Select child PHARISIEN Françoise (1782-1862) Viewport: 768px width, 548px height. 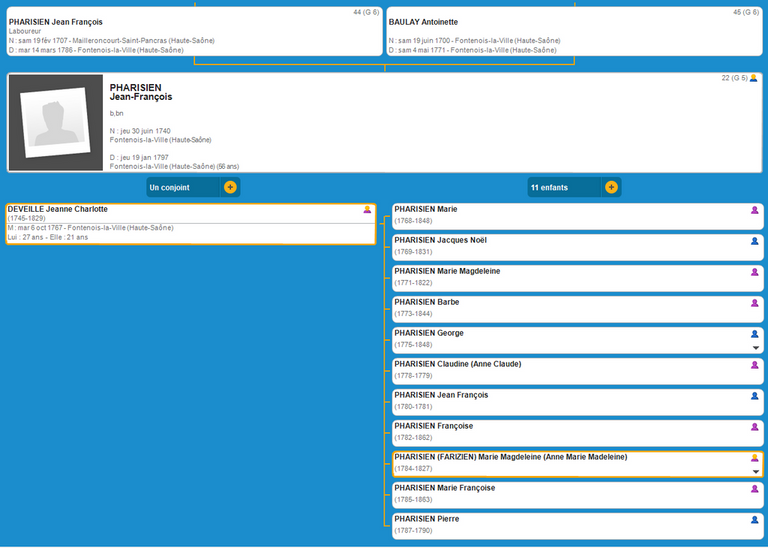click(570, 431)
